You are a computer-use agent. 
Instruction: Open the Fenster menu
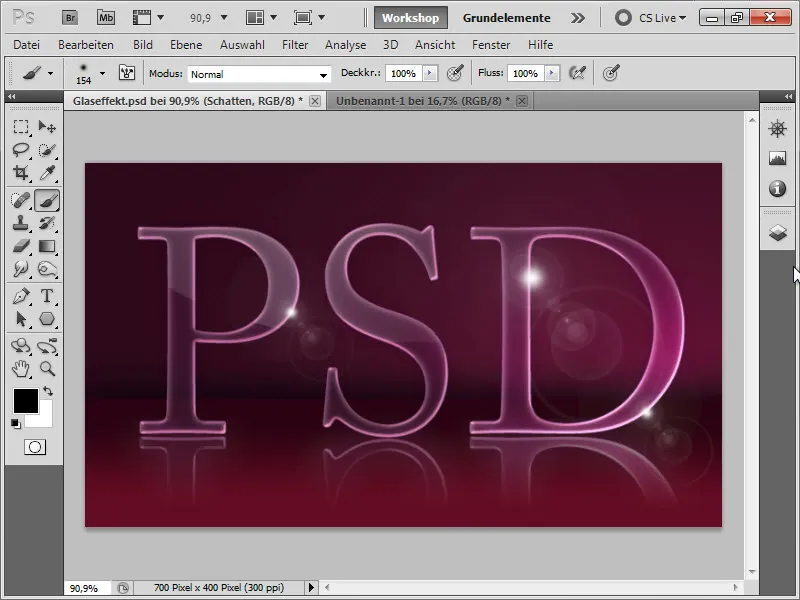pos(491,45)
